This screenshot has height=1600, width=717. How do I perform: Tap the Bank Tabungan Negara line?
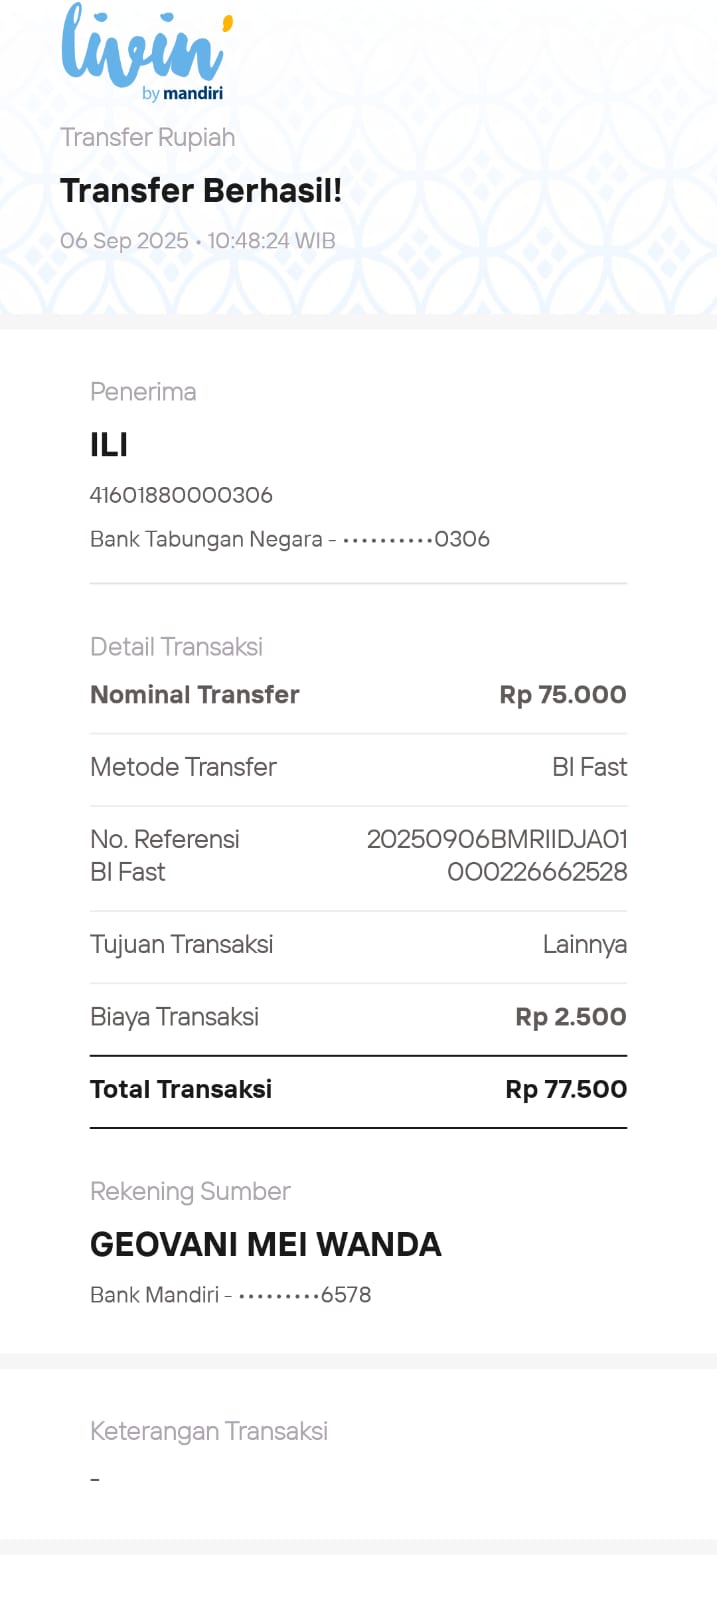289,539
